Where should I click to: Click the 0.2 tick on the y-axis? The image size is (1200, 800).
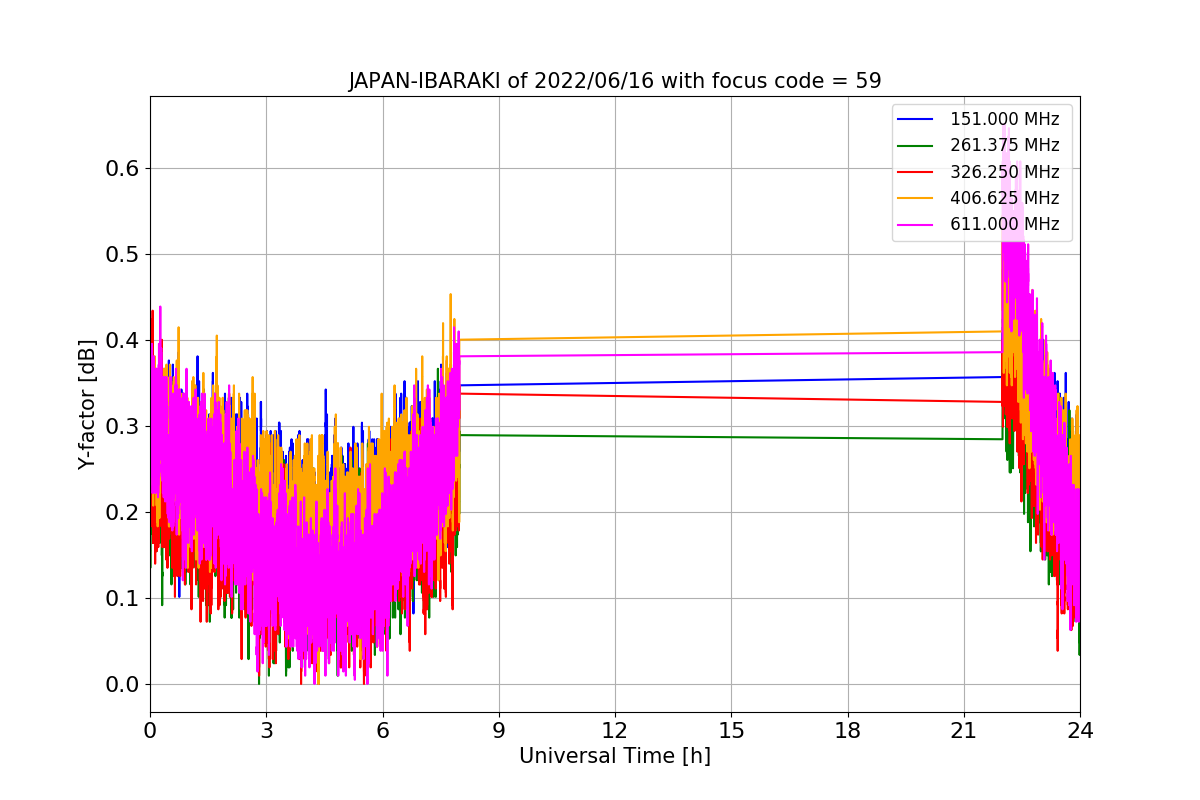pyautogui.click(x=122, y=512)
